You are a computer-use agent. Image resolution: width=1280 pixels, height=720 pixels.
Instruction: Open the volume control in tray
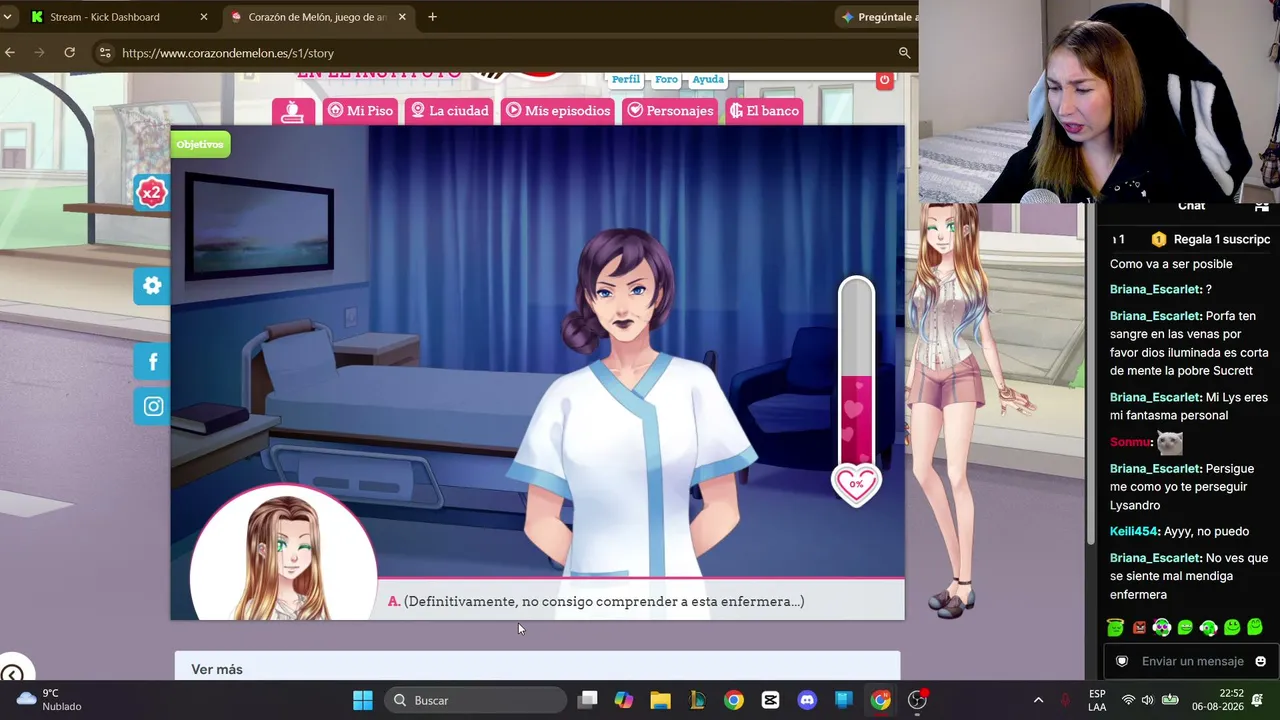point(1147,700)
